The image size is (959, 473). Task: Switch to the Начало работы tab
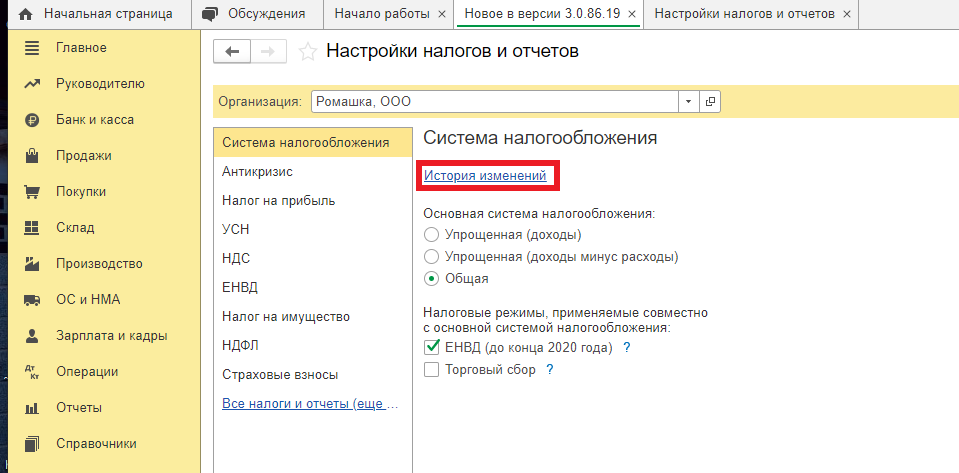coord(381,14)
